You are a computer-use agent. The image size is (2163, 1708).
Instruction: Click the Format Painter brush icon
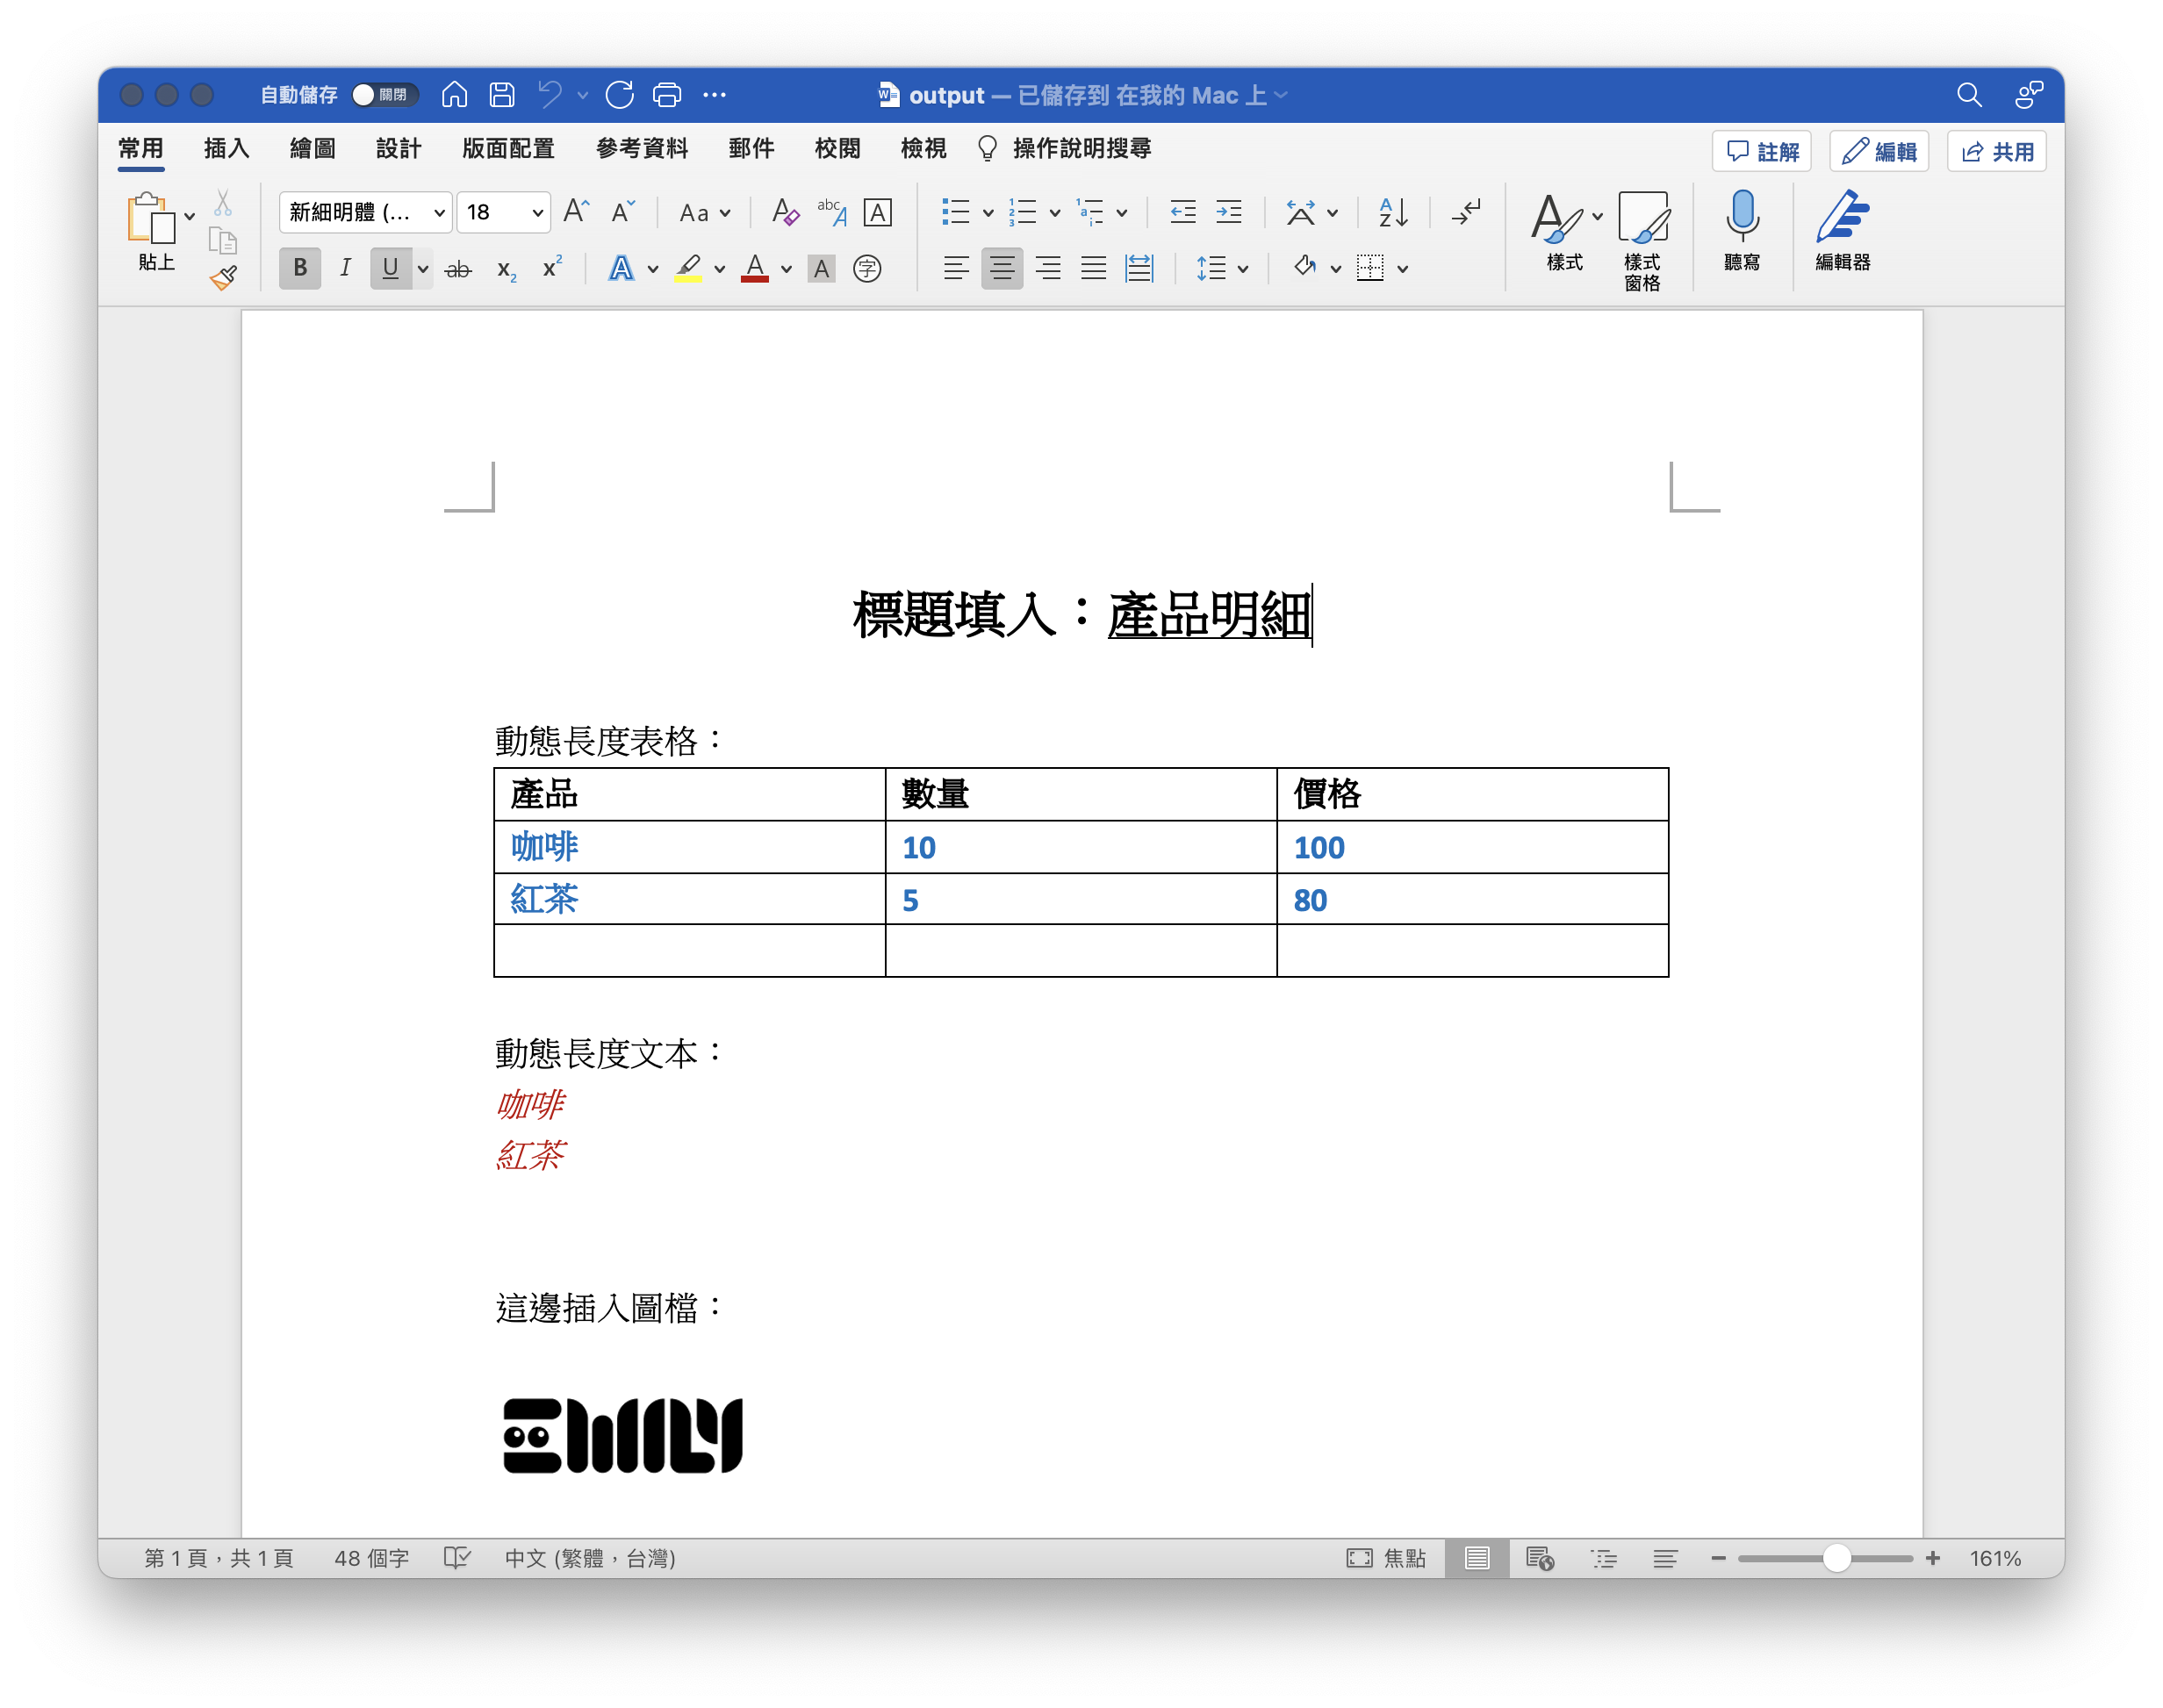point(224,278)
